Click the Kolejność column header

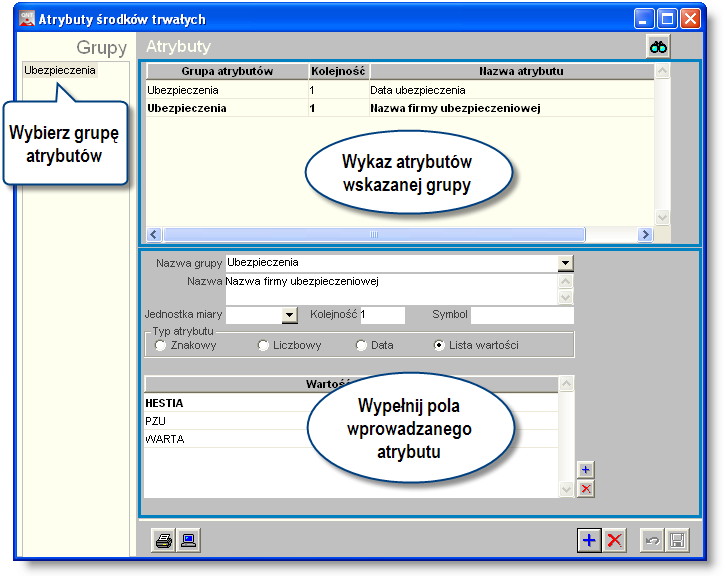pos(338,71)
